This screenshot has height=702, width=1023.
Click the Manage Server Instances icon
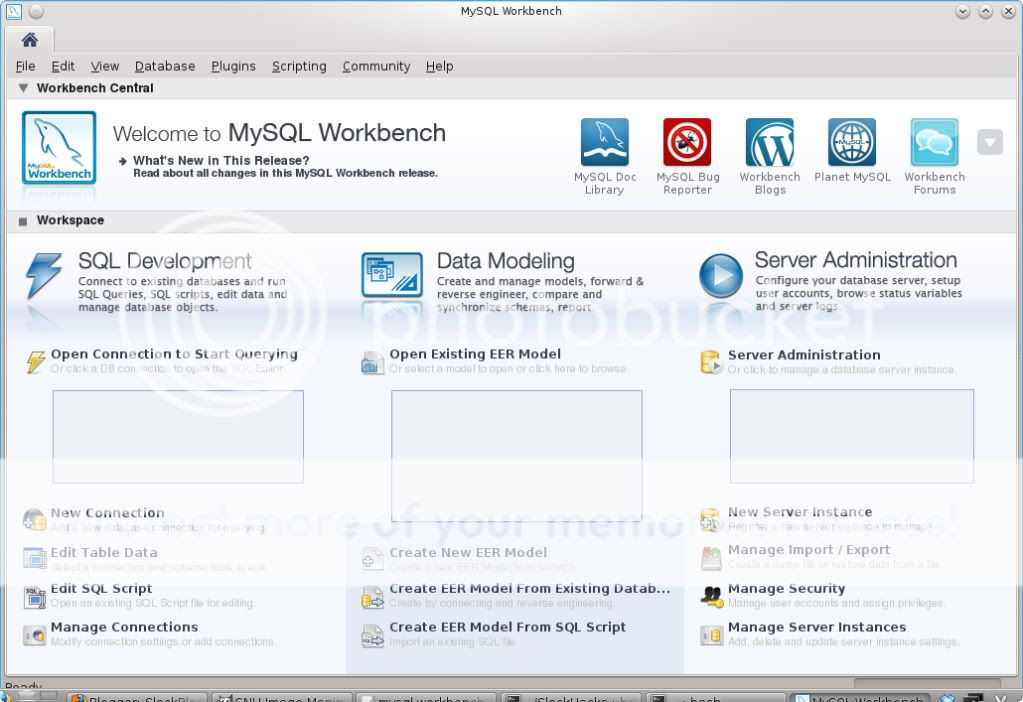(711, 635)
